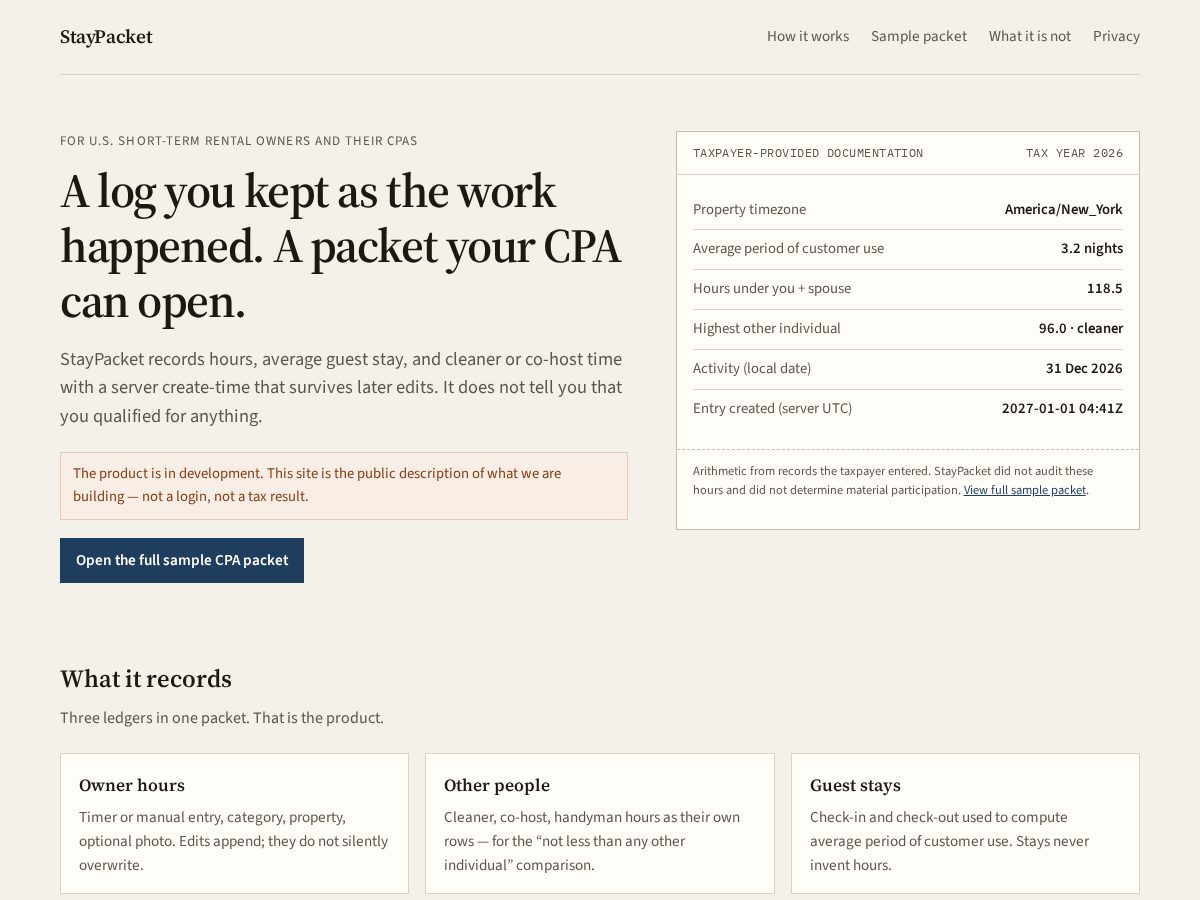Click the Owner hours card description
Viewport: 1200px width, 900px height.
tap(234, 841)
